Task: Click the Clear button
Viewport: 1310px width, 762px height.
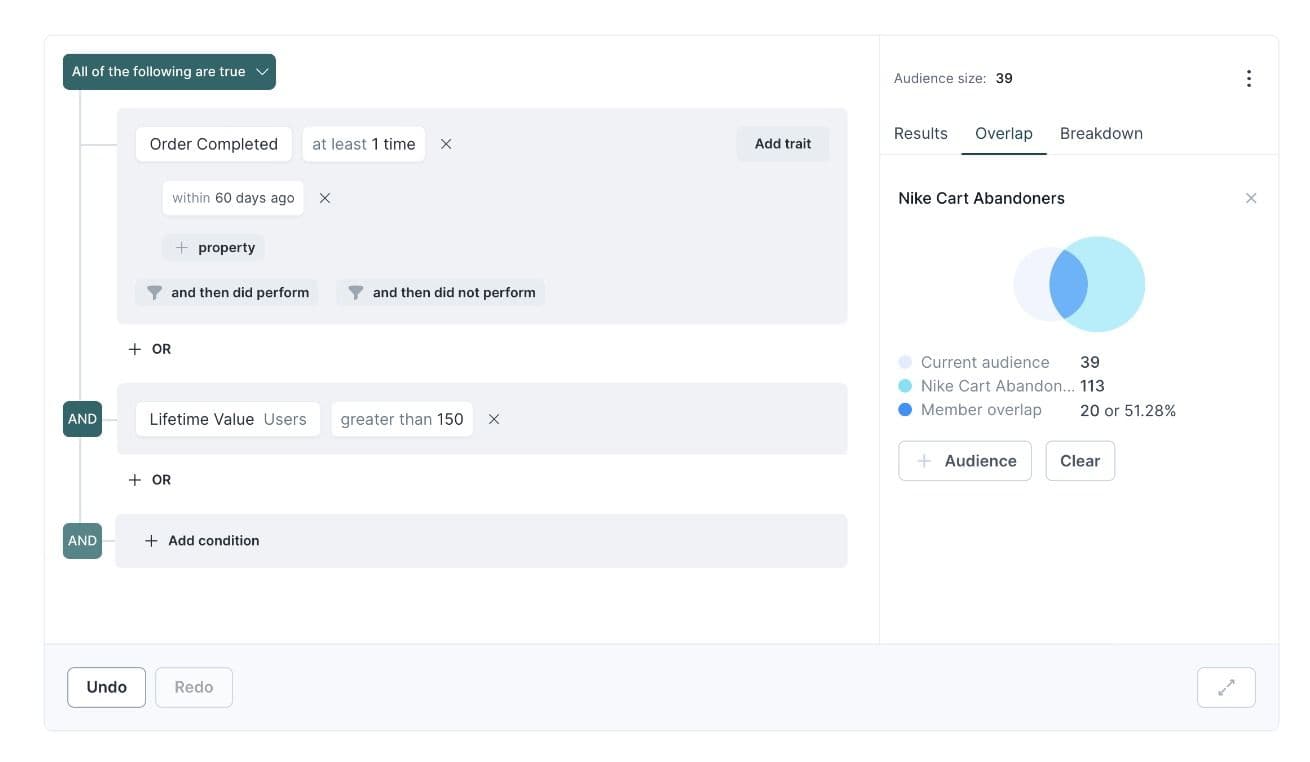Action: point(1080,461)
